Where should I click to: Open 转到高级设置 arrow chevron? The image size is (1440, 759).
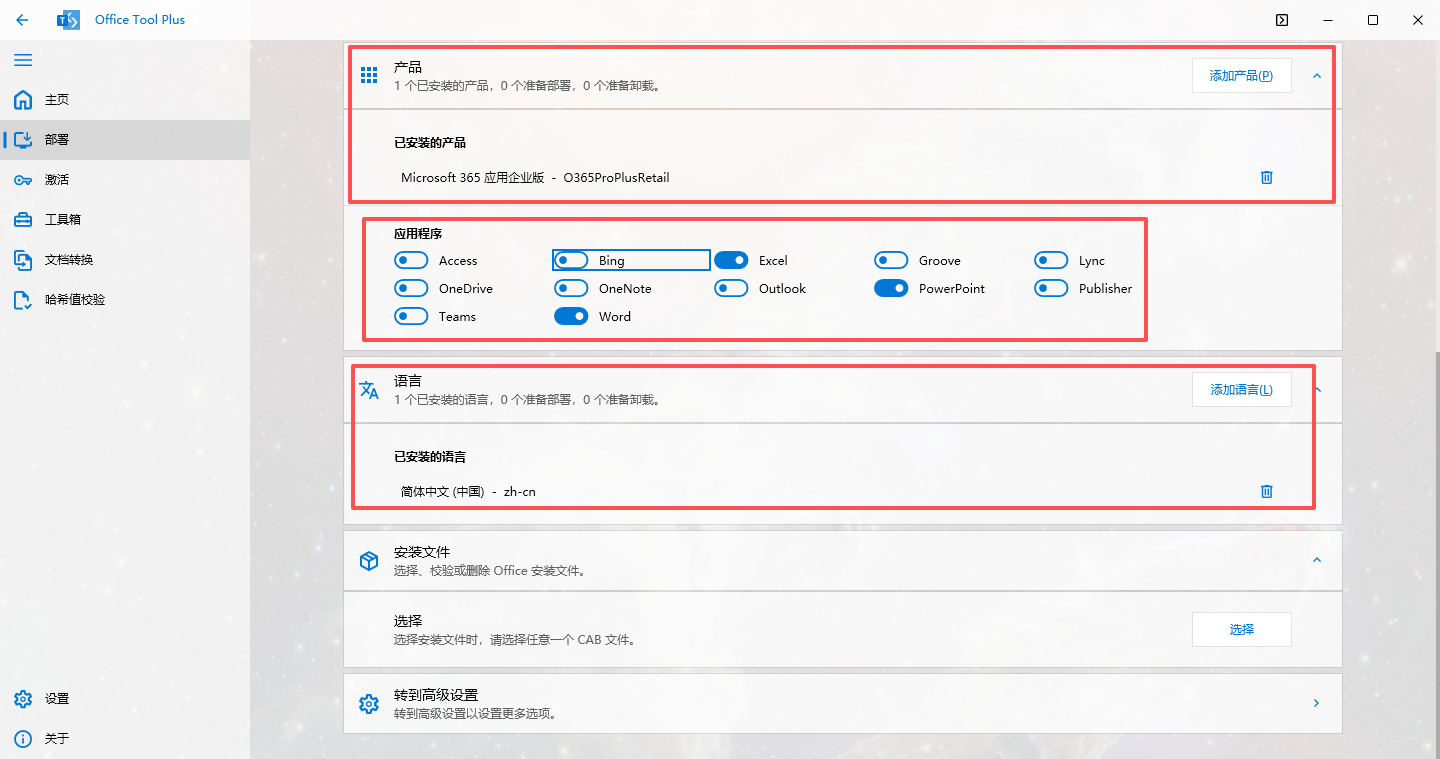pyautogui.click(x=1317, y=703)
